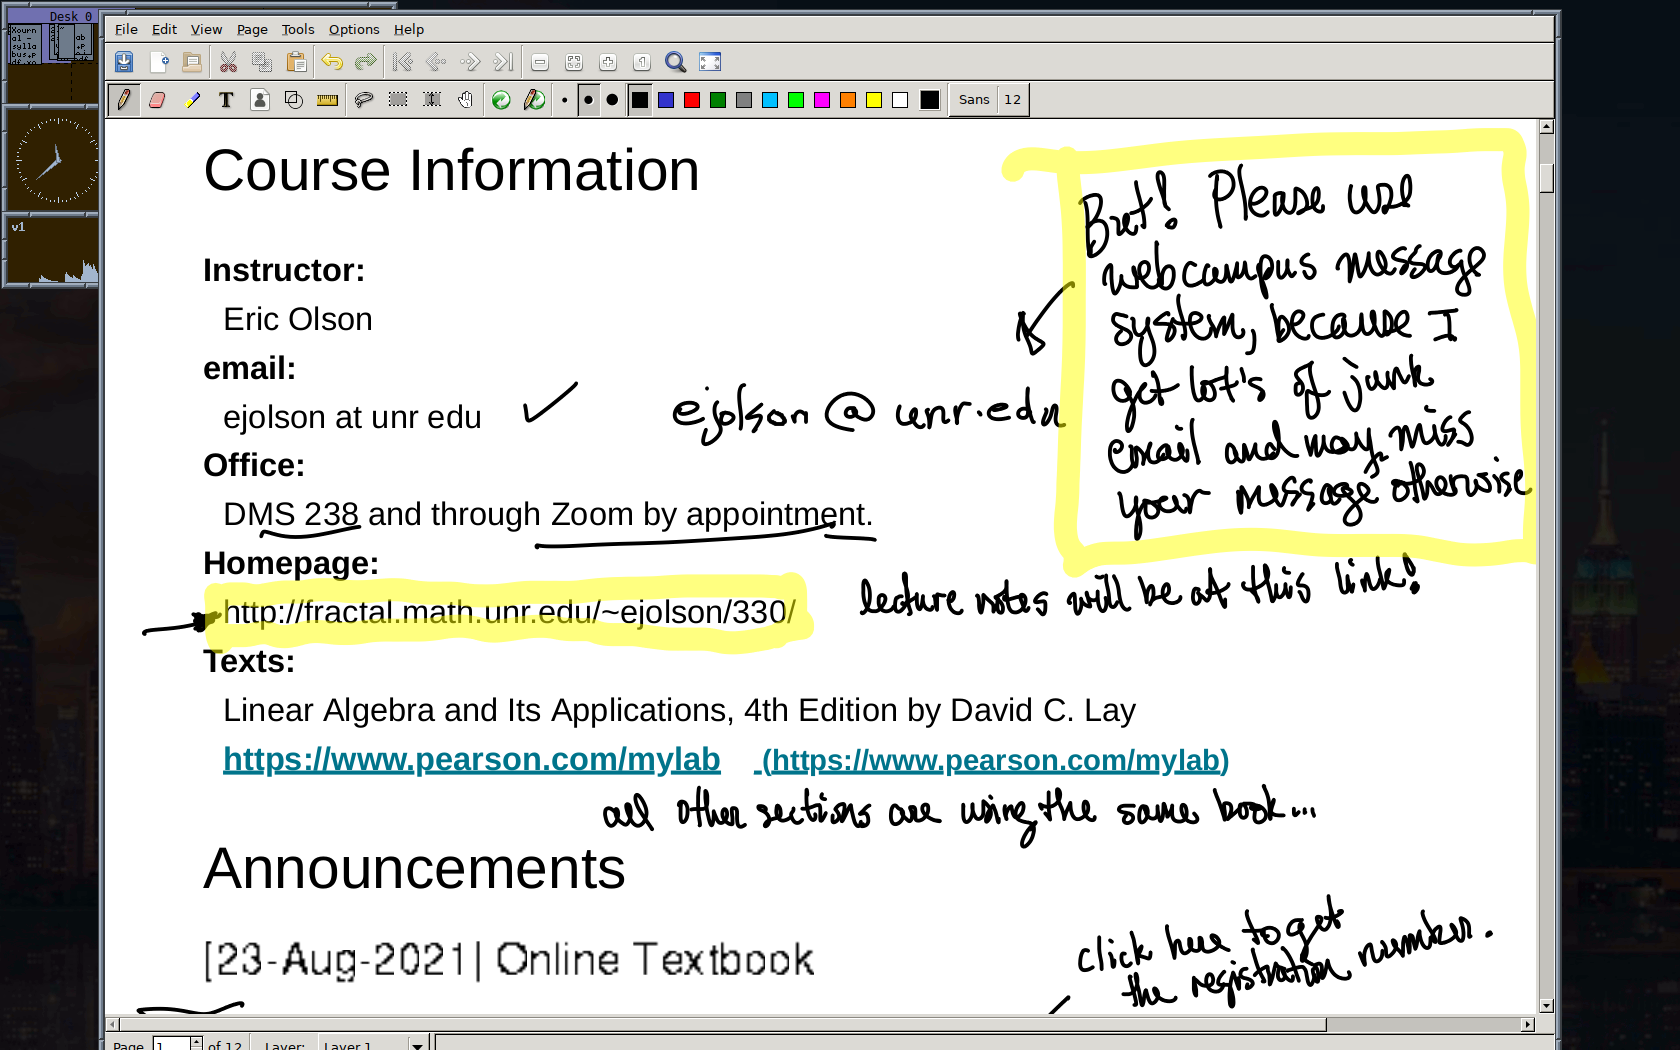The image size is (1680, 1050).
Task: Click the Save document icon
Action: coord(124,62)
